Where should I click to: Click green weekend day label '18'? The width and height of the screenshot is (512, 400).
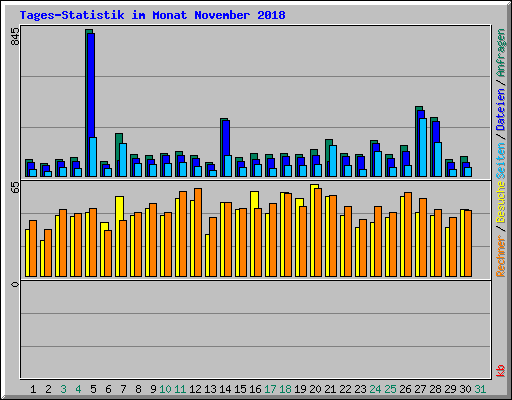pyautogui.click(x=285, y=389)
